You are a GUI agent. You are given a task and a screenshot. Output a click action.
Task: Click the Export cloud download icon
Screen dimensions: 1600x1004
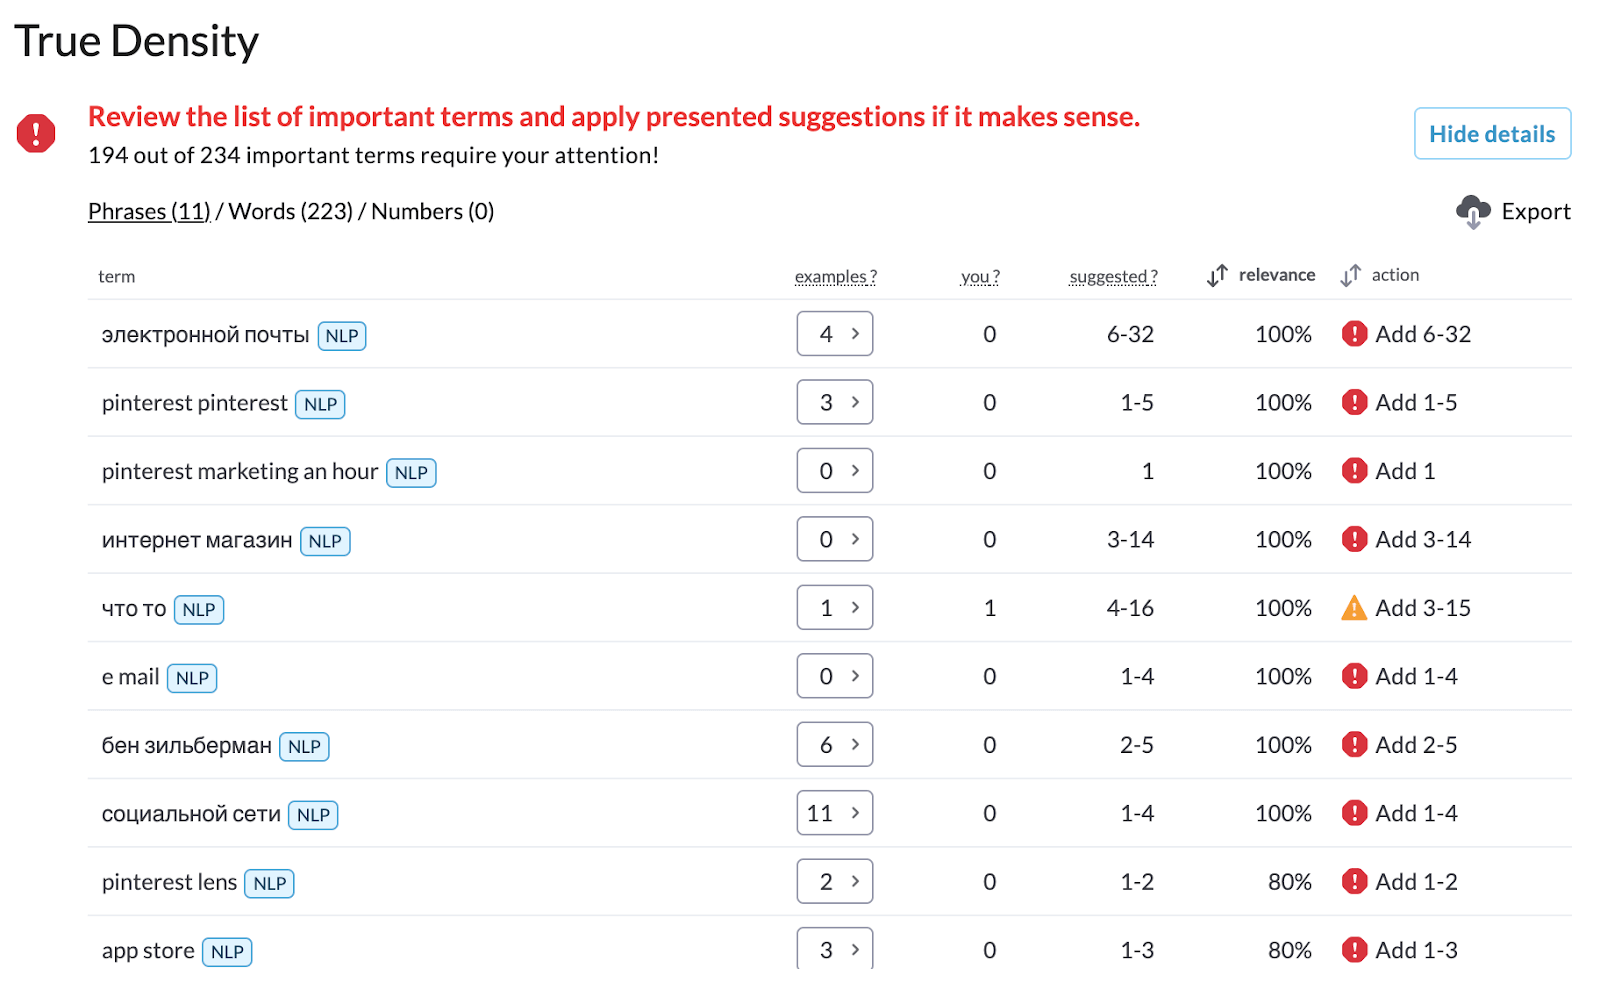1473,211
